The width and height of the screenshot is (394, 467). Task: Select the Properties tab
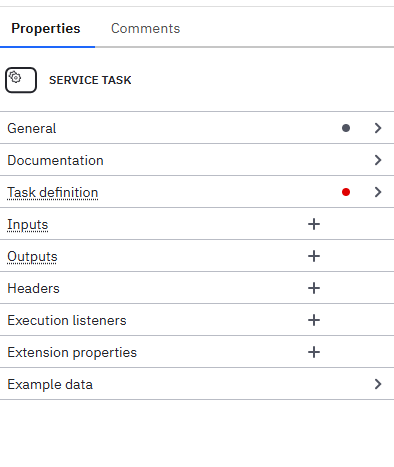pyautogui.click(x=46, y=29)
